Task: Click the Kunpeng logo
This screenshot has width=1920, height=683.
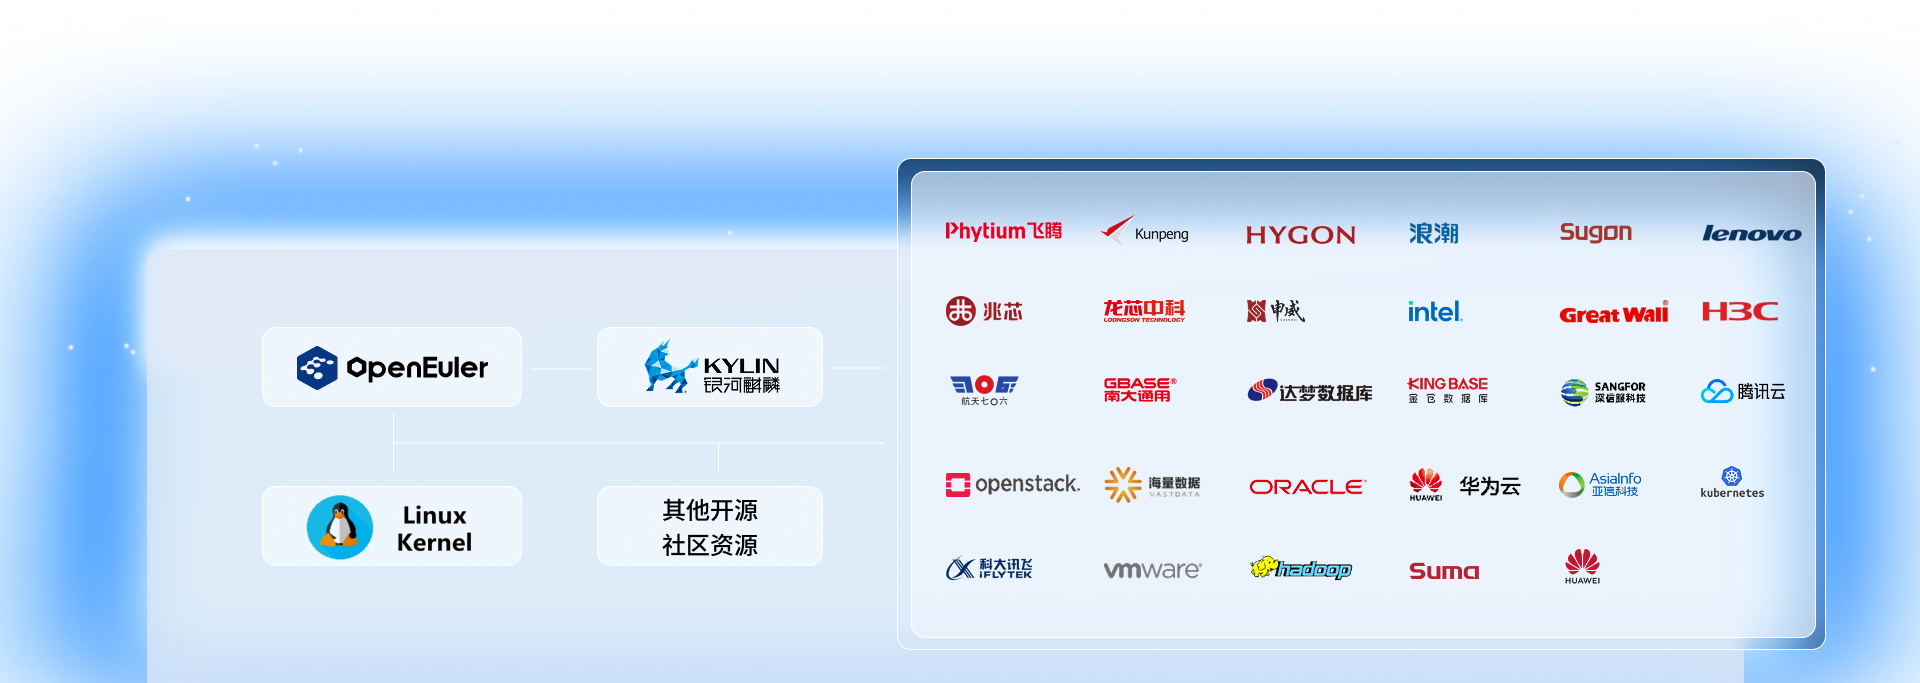Action: coord(1145,231)
